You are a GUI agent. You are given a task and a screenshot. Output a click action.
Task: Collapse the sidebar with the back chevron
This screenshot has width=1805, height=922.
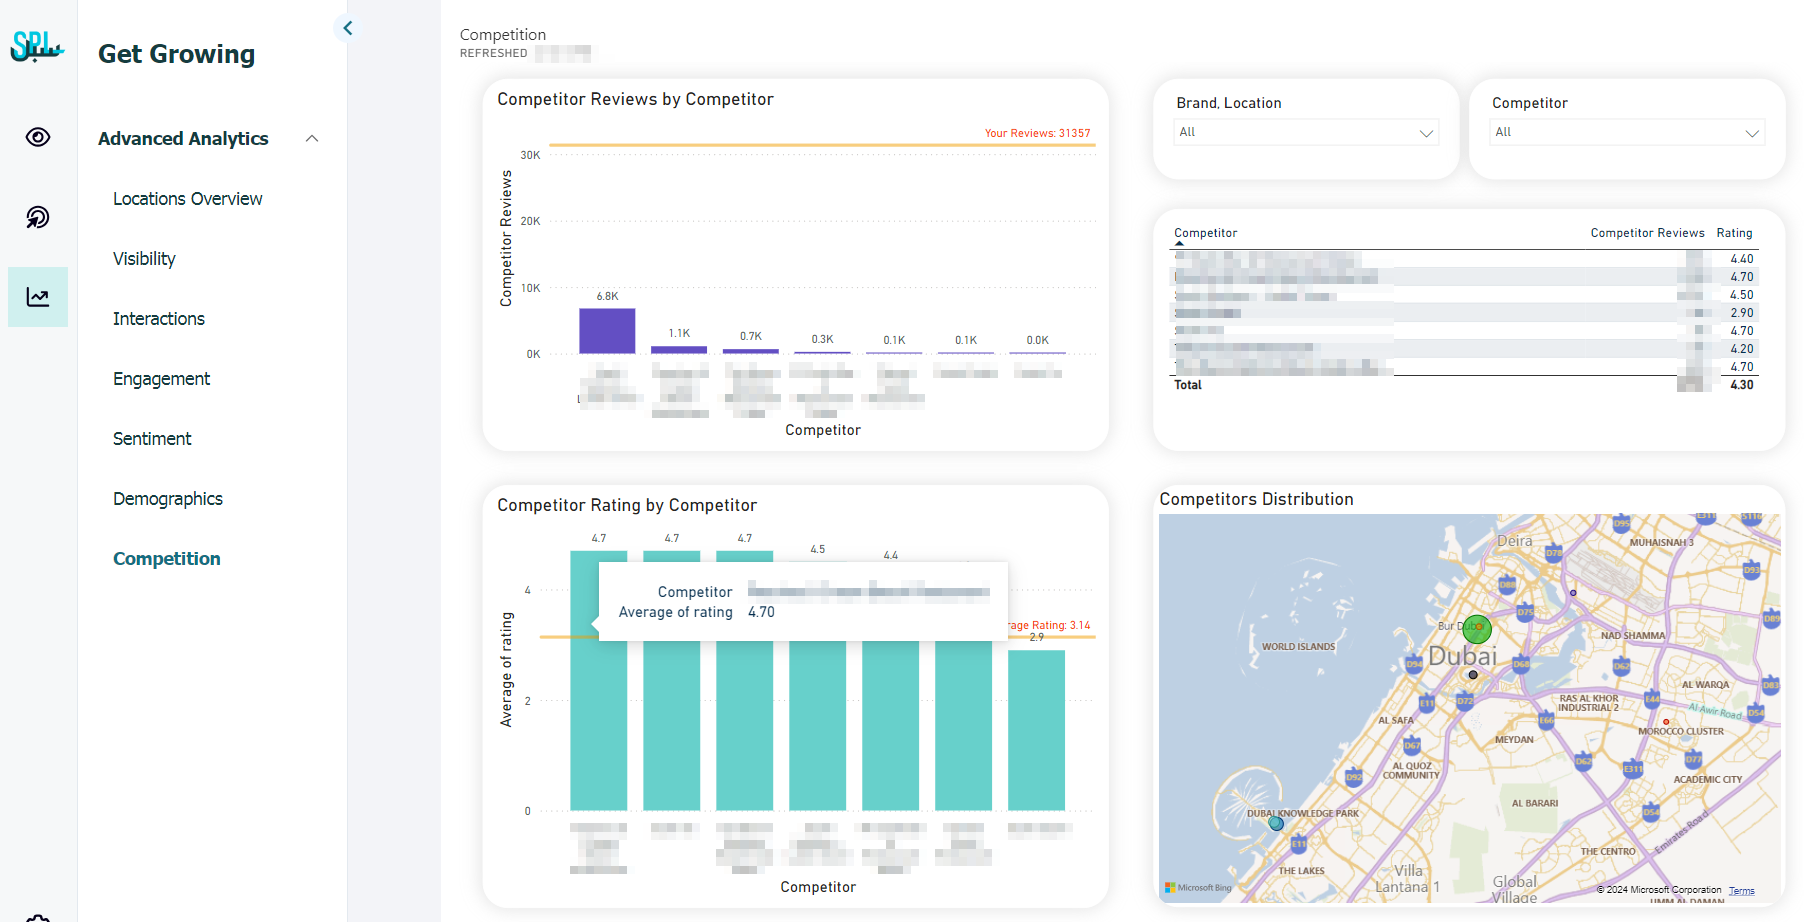pos(348,28)
